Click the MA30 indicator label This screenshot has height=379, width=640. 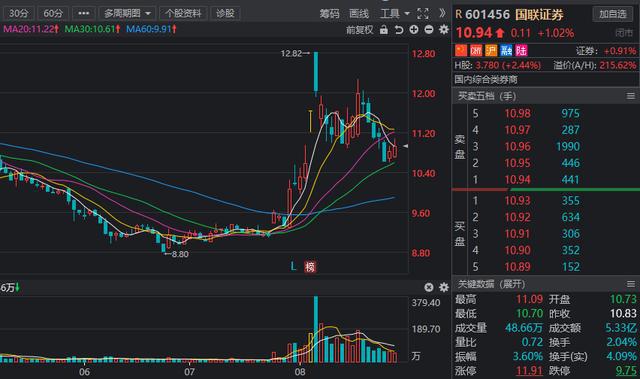coord(92,29)
